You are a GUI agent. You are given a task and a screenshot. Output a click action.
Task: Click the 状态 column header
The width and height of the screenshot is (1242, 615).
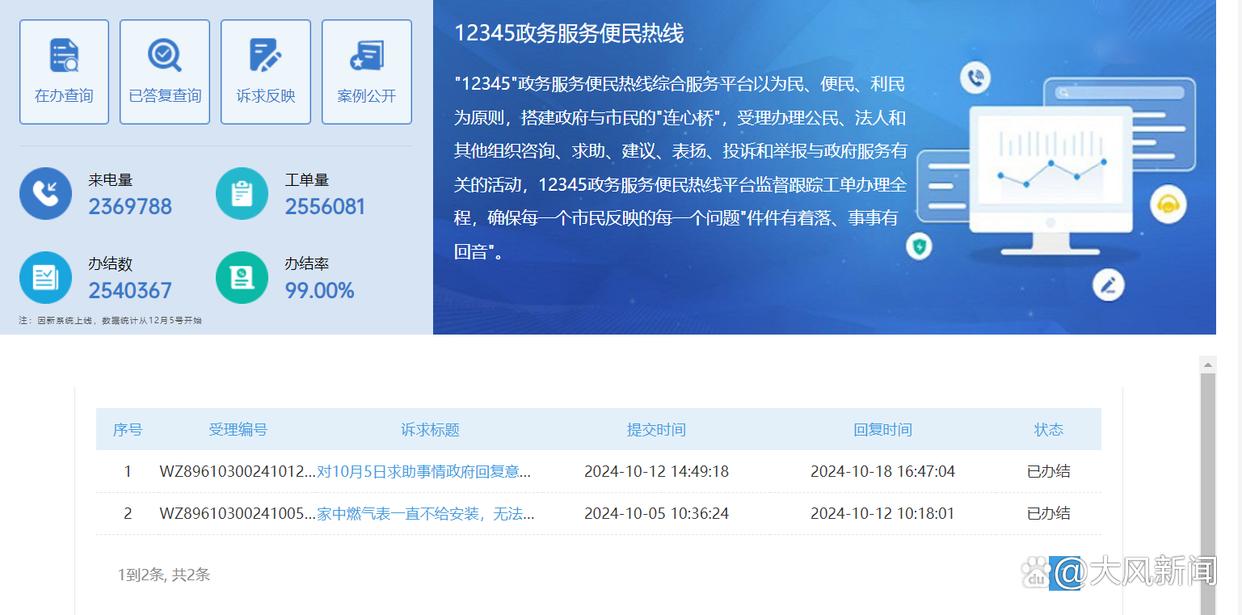point(1048,430)
